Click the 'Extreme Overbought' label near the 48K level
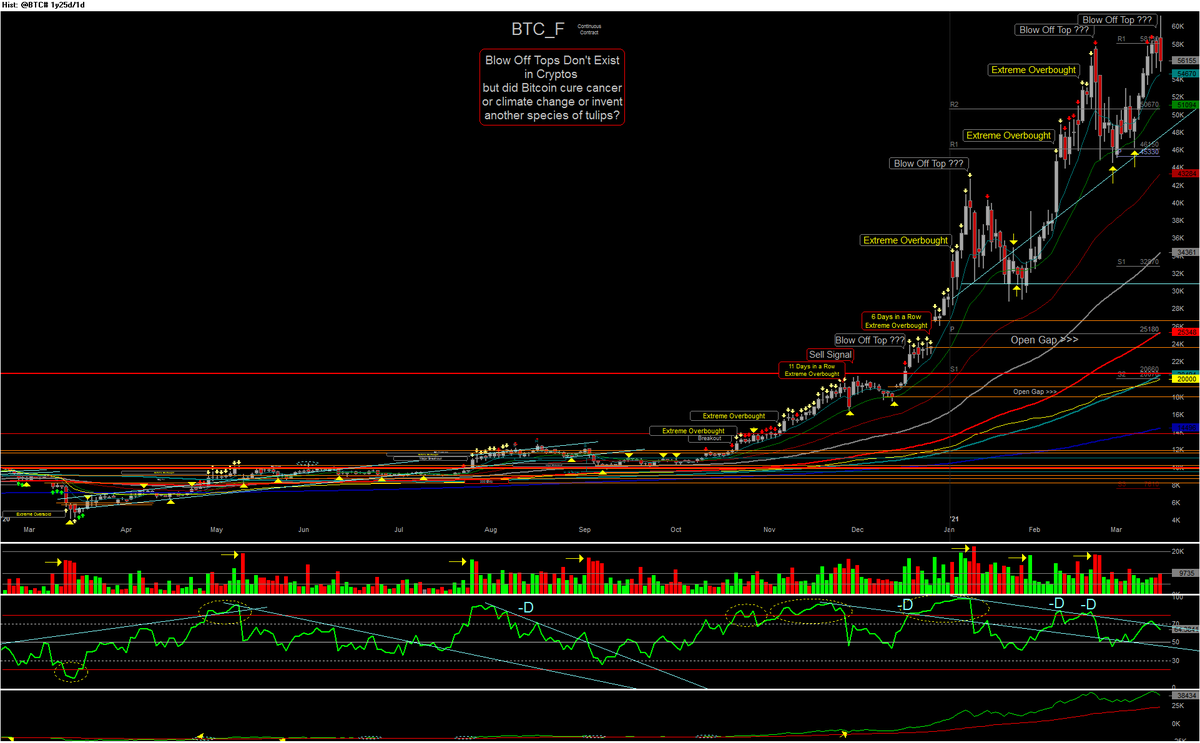The width and height of the screenshot is (1200, 743). [1008, 136]
